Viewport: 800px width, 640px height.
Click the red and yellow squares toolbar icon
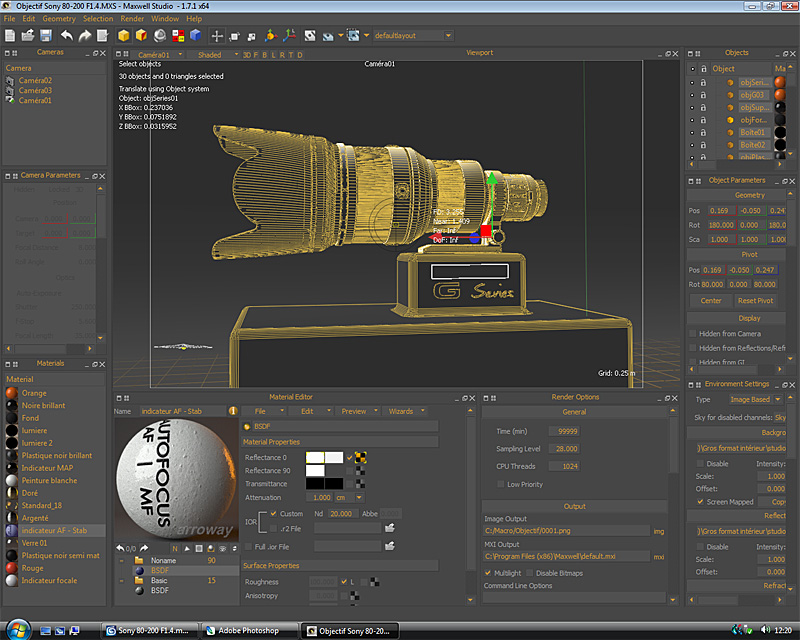point(178,35)
